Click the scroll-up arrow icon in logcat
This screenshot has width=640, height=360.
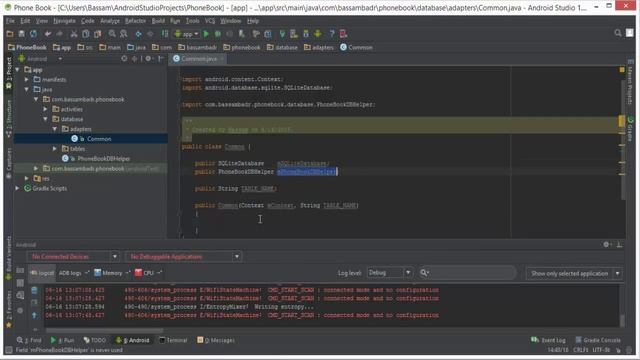34,315
